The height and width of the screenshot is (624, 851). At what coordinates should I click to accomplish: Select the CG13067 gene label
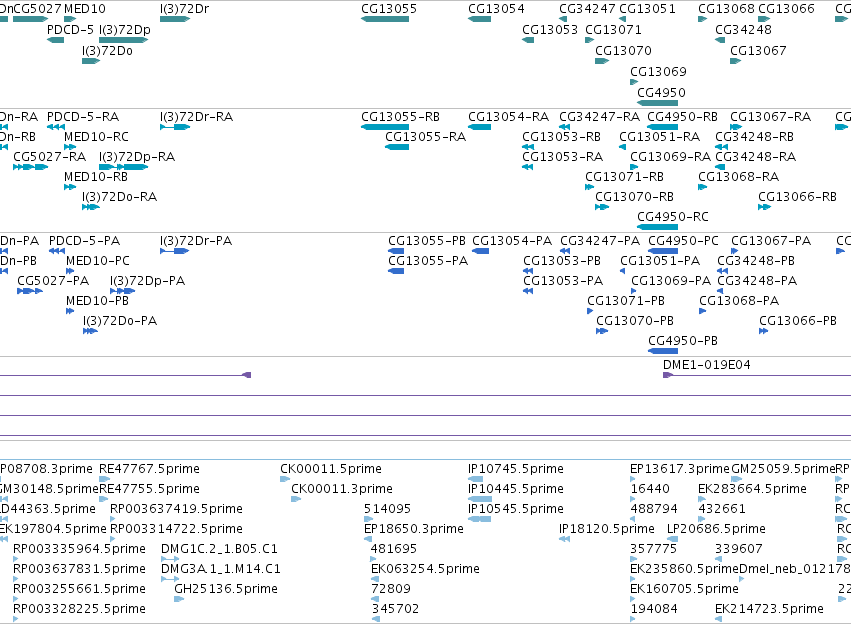tap(758, 50)
